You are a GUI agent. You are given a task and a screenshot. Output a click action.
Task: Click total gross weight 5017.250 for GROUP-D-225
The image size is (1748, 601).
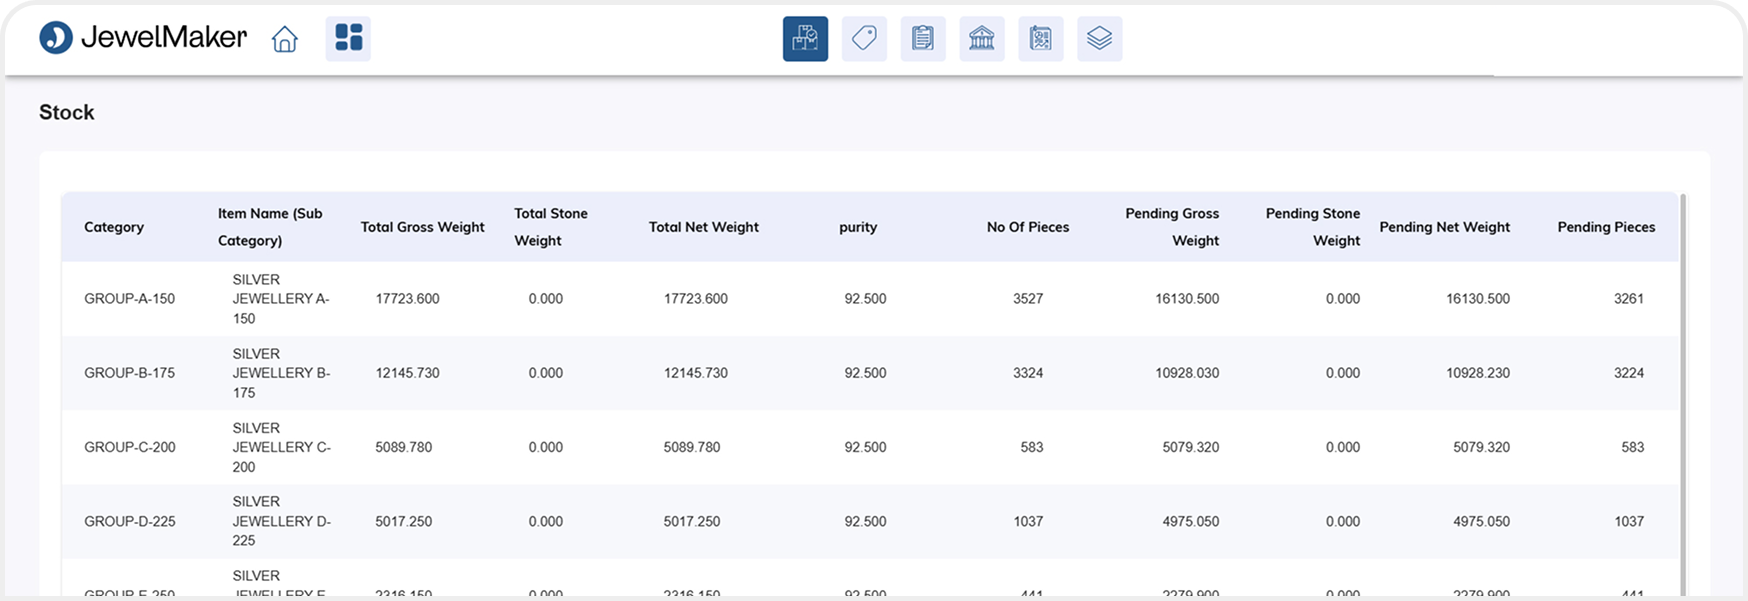click(403, 521)
